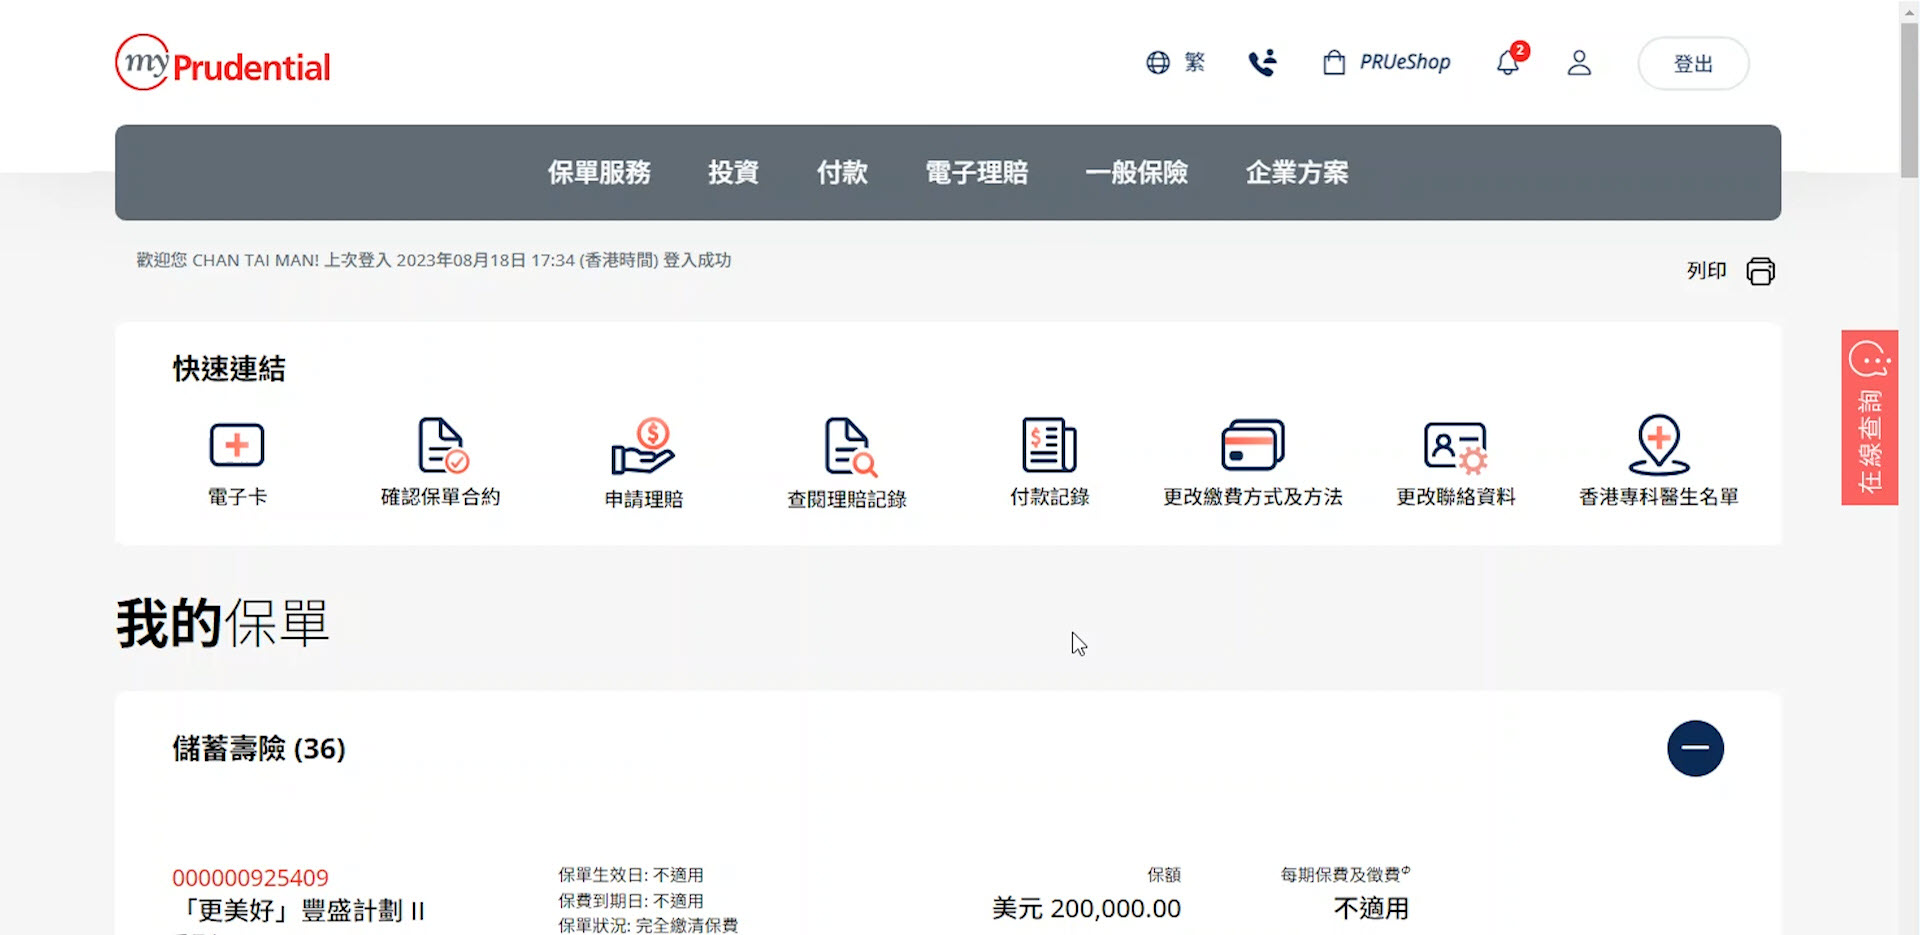The image size is (1920, 935).
Task: Click the 登出 logout button
Action: click(1693, 64)
